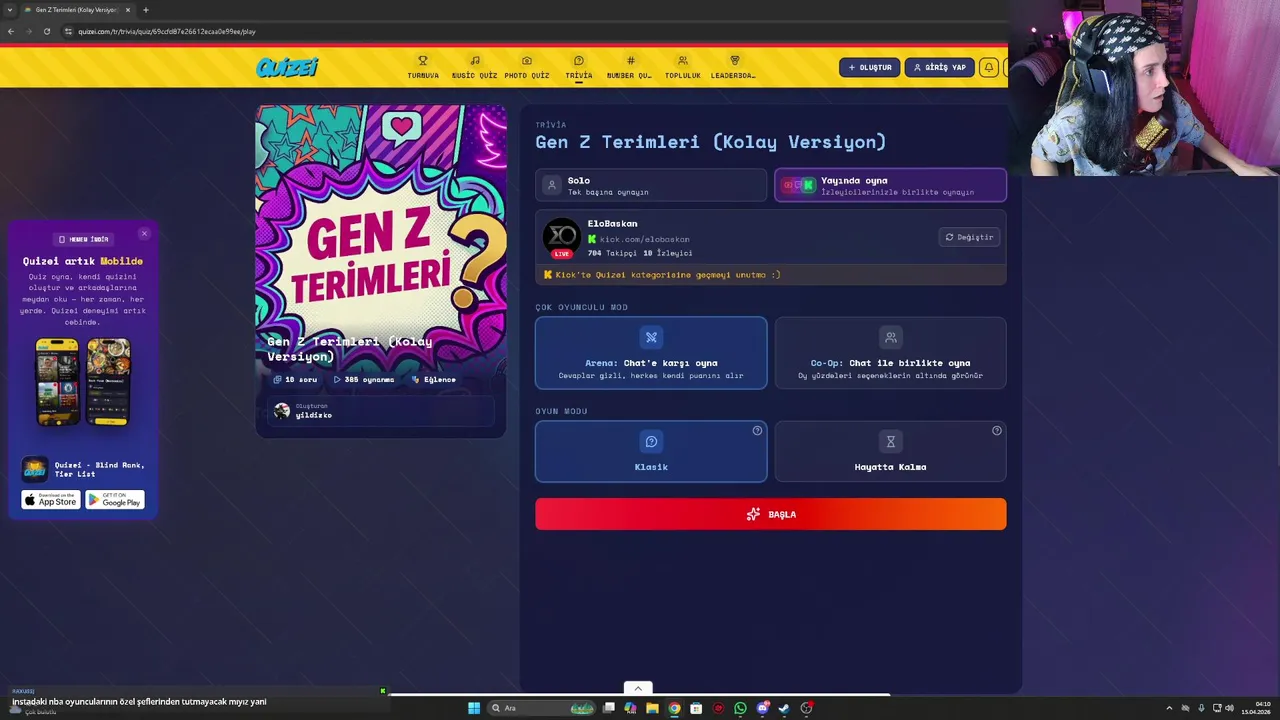The image size is (1280, 720).
Task: Open Steam from taskbar
Action: point(784,708)
